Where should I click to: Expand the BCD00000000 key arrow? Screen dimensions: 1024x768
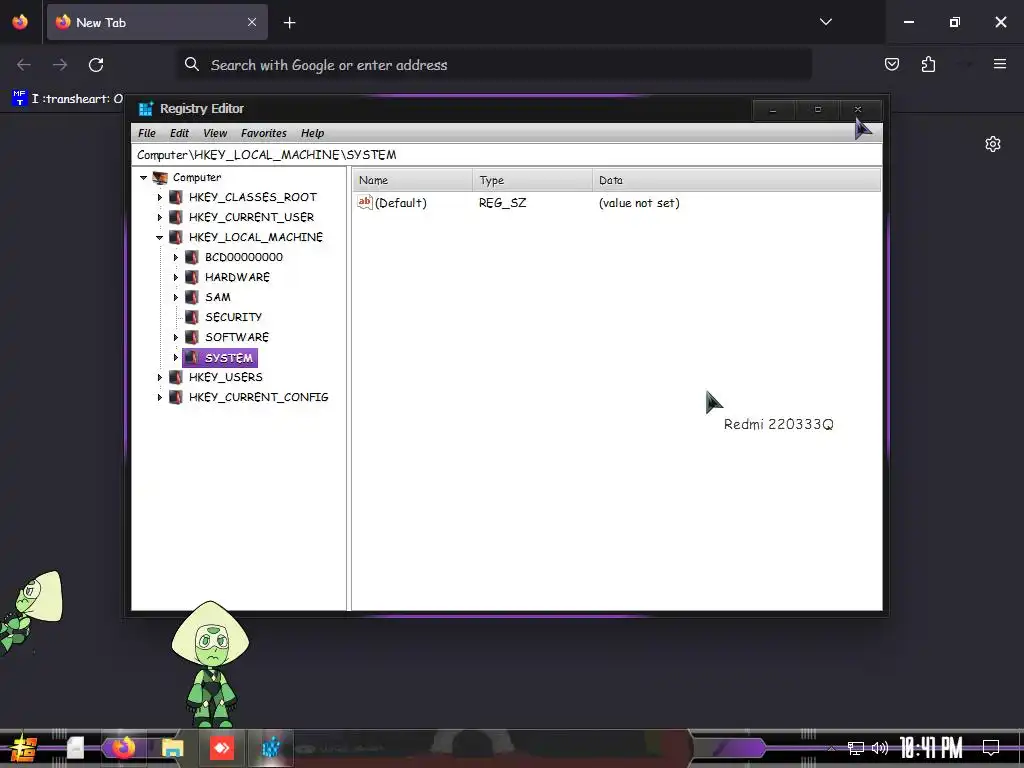point(176,257)
